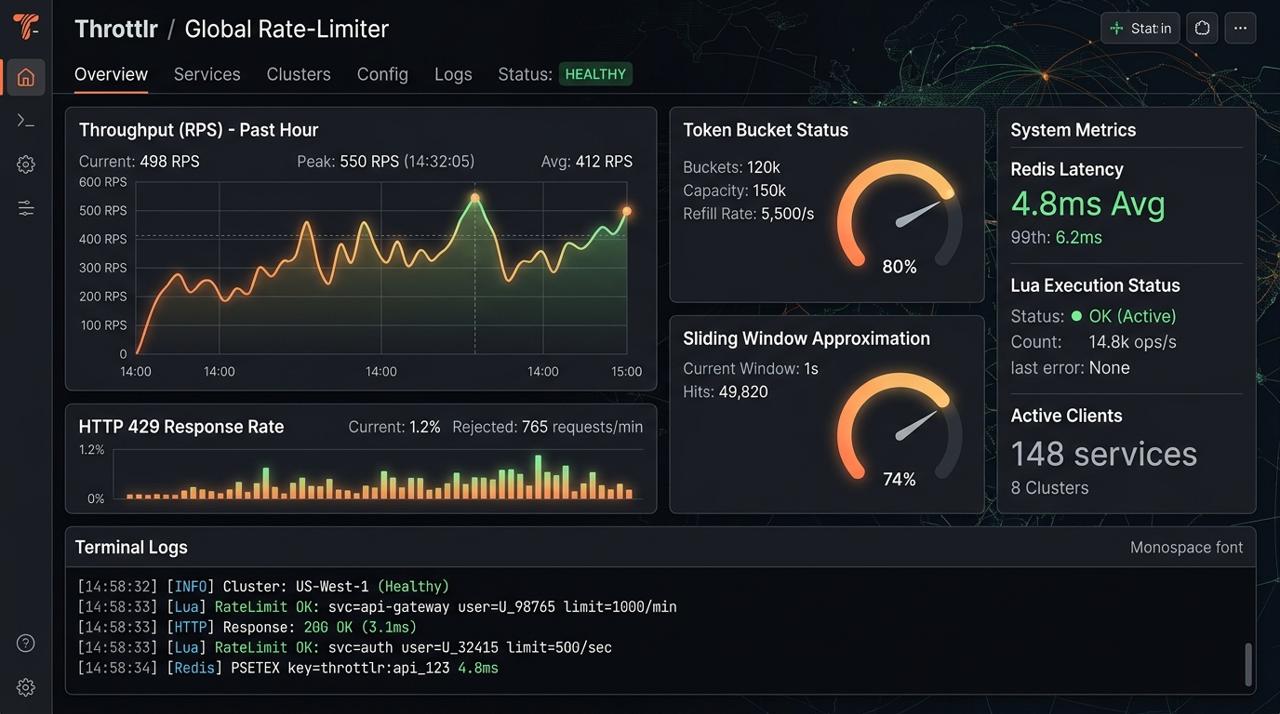1280x714 pixels.
Task: Click '148 services' active clients value
Action: click(x=1104, y=453)
